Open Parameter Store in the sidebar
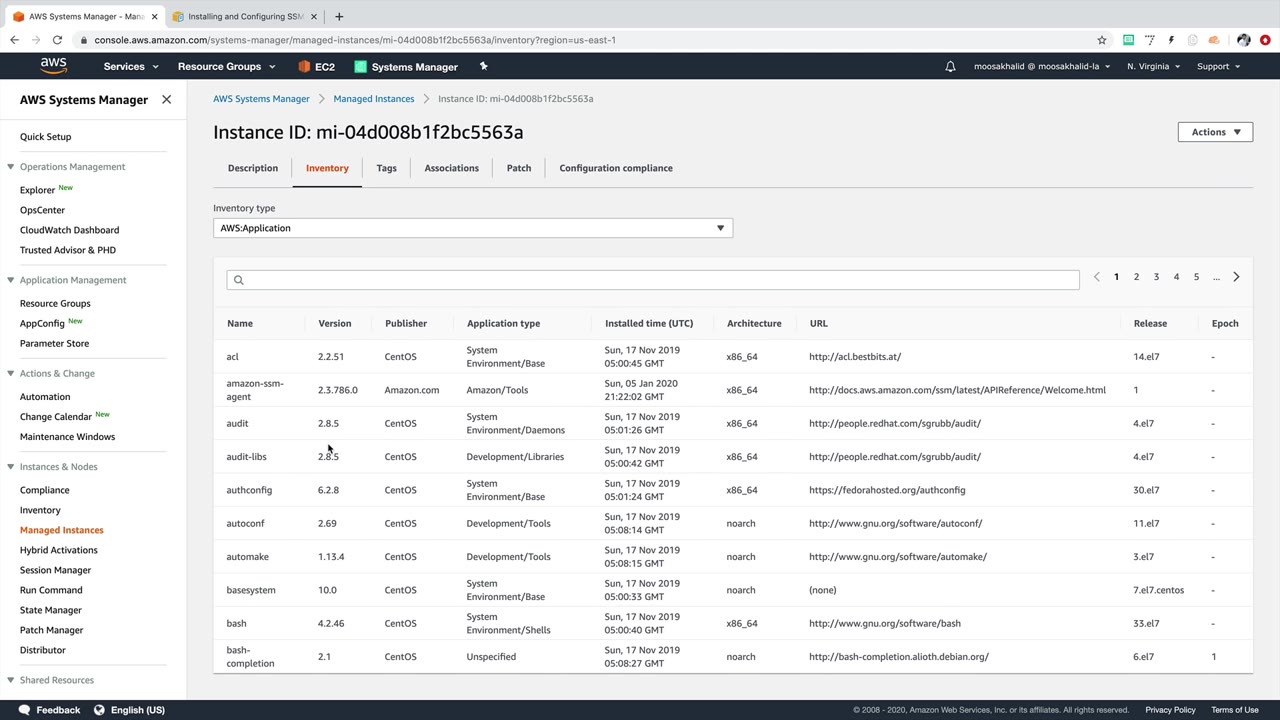Image resolution: width=1280 pixels, height=720 pixels. [54, 344]
